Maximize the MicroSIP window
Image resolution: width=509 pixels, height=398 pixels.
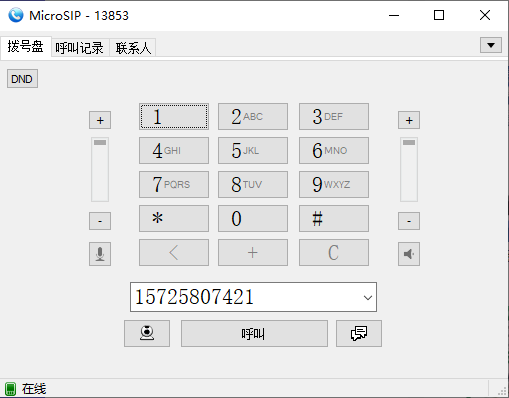(439, 15)
